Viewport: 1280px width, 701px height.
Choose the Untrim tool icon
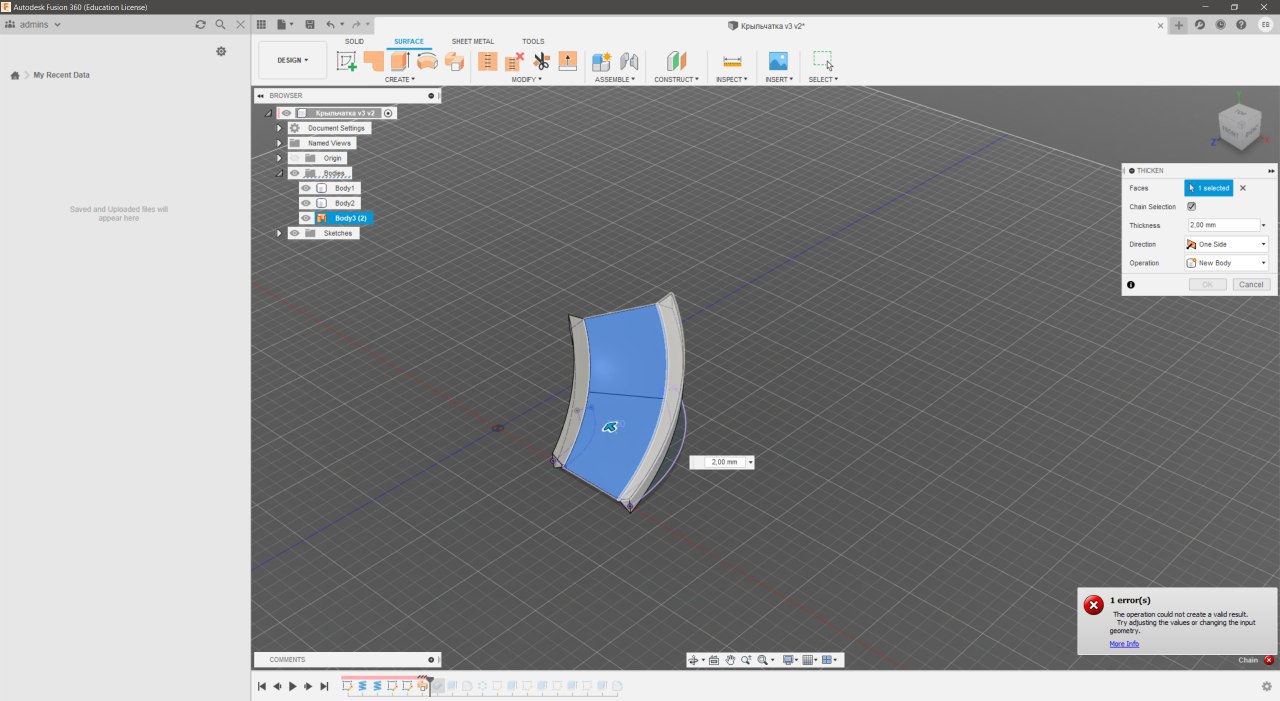pyautogui.click(x=513, y=61)
